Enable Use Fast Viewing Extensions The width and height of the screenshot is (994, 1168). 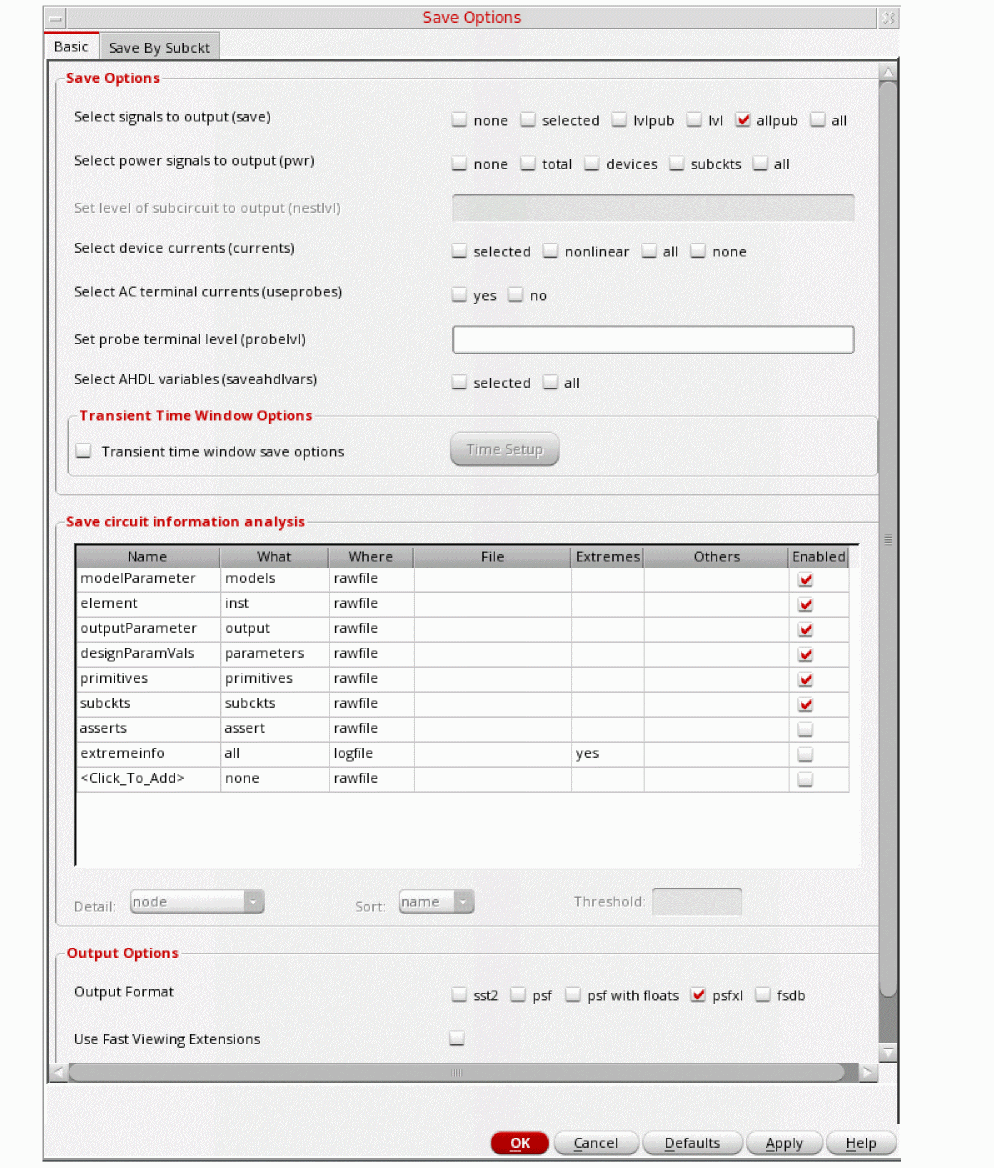(457, 1038)
